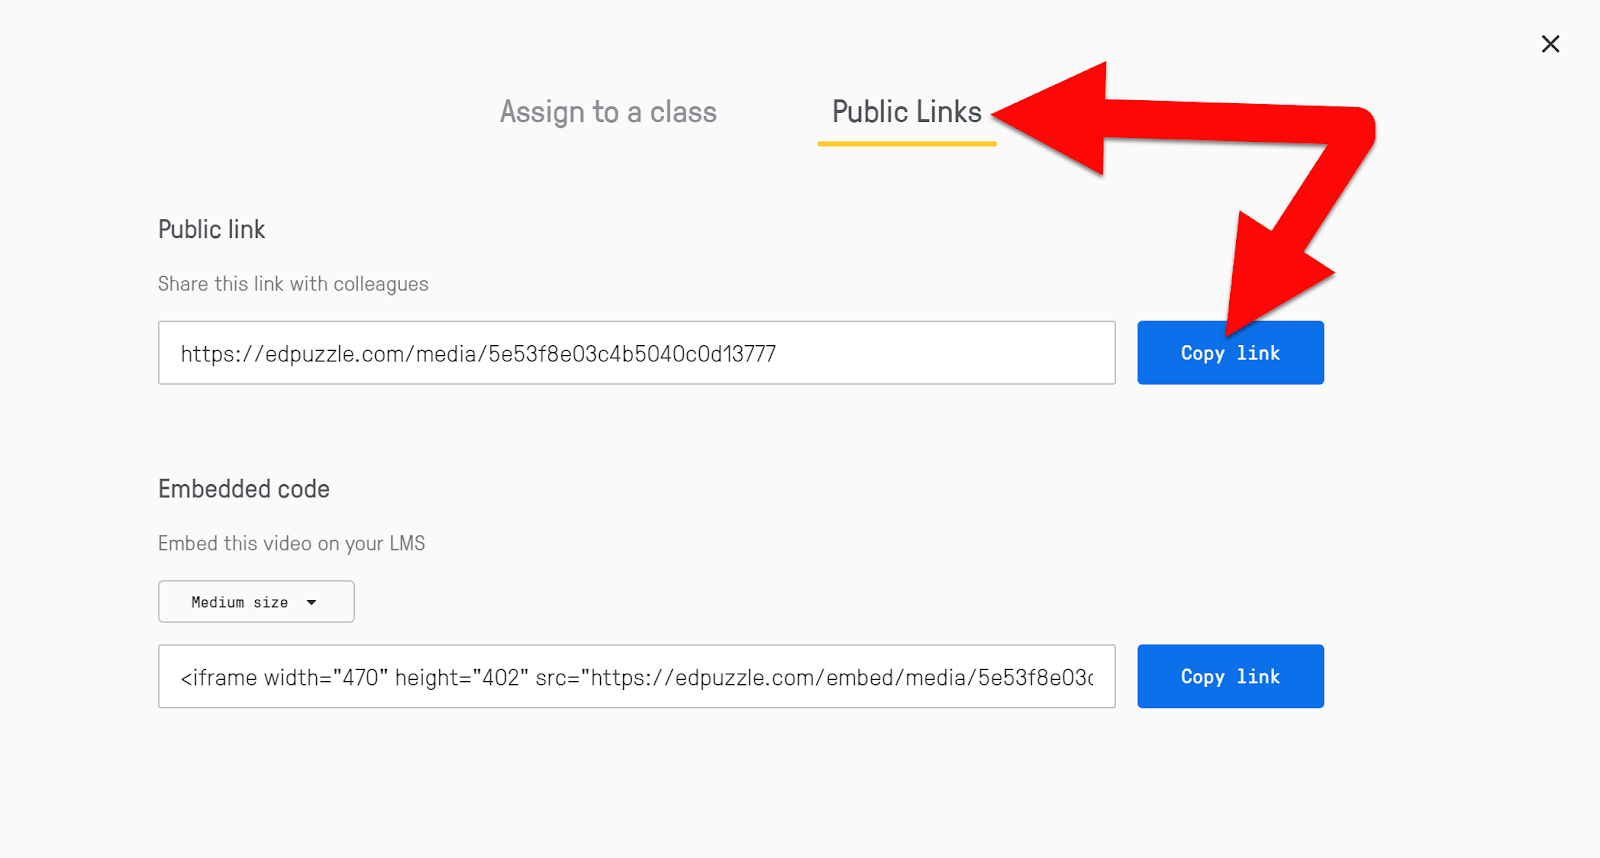
Task: Click the word Medium in the size selector
Action: (218, 602)
